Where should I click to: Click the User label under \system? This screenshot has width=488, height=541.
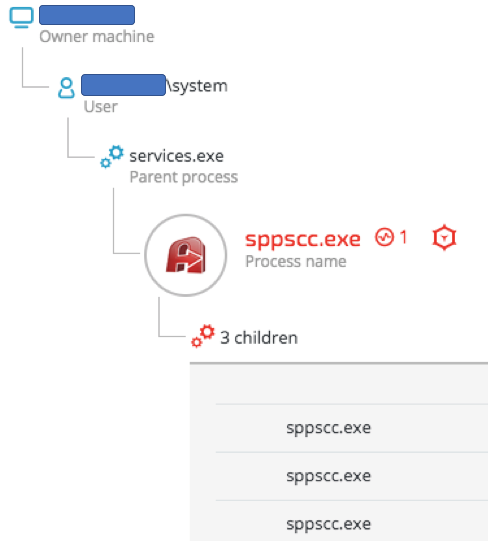coord(100,107)
